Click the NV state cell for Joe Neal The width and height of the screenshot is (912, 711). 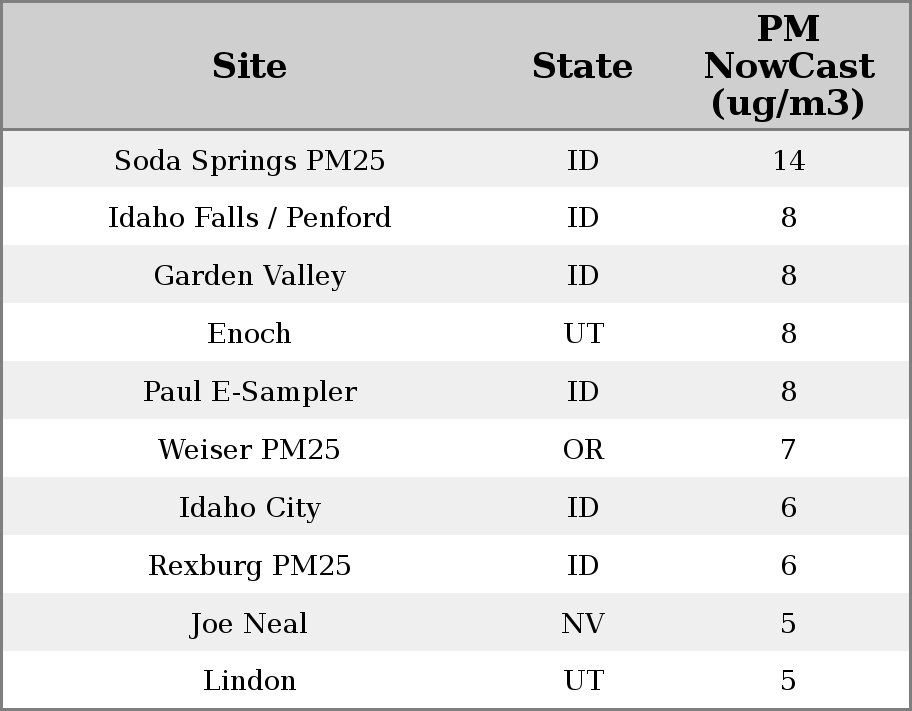[x=583, y=623]
